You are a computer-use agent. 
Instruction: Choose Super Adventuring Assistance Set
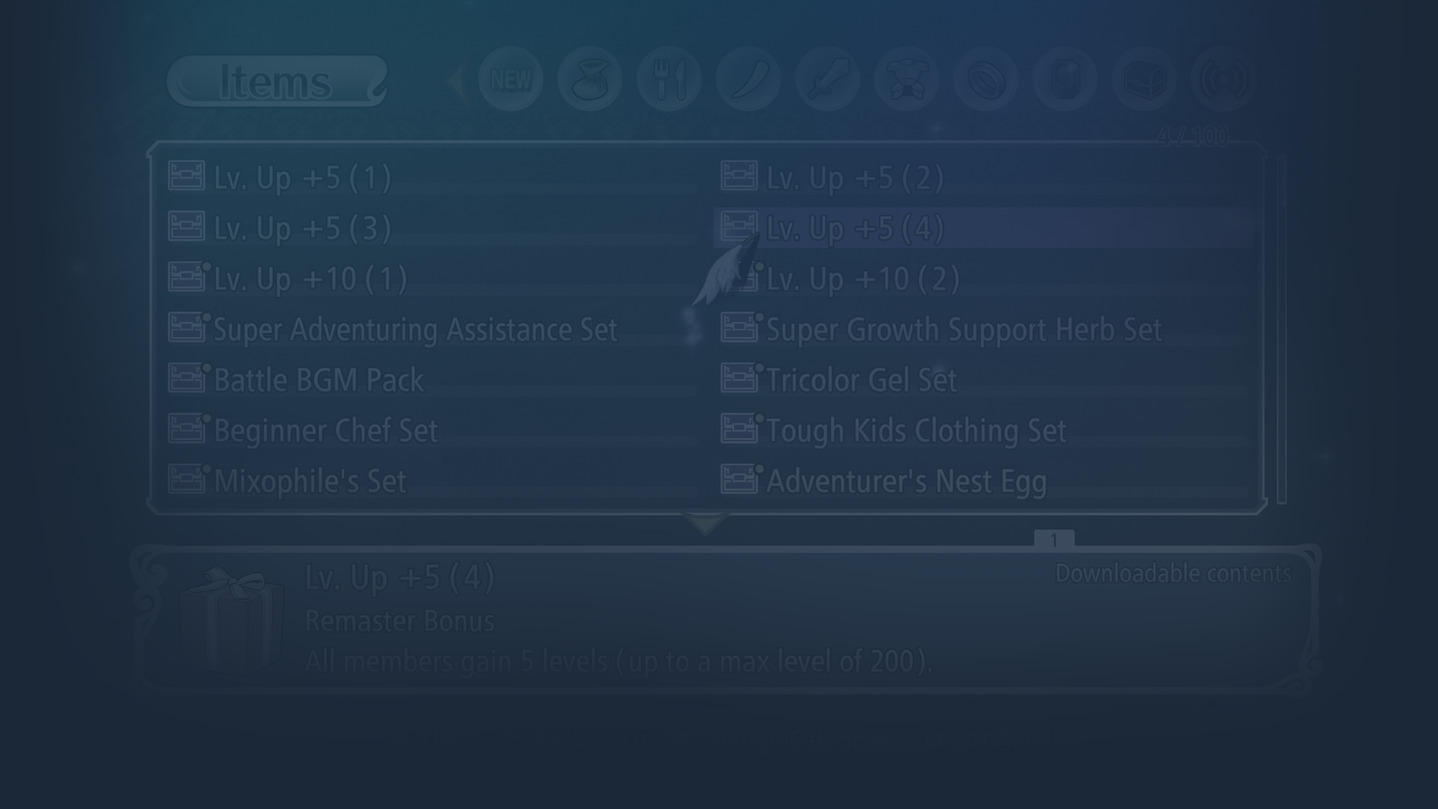pyautogui.click(x=430, y=329)
